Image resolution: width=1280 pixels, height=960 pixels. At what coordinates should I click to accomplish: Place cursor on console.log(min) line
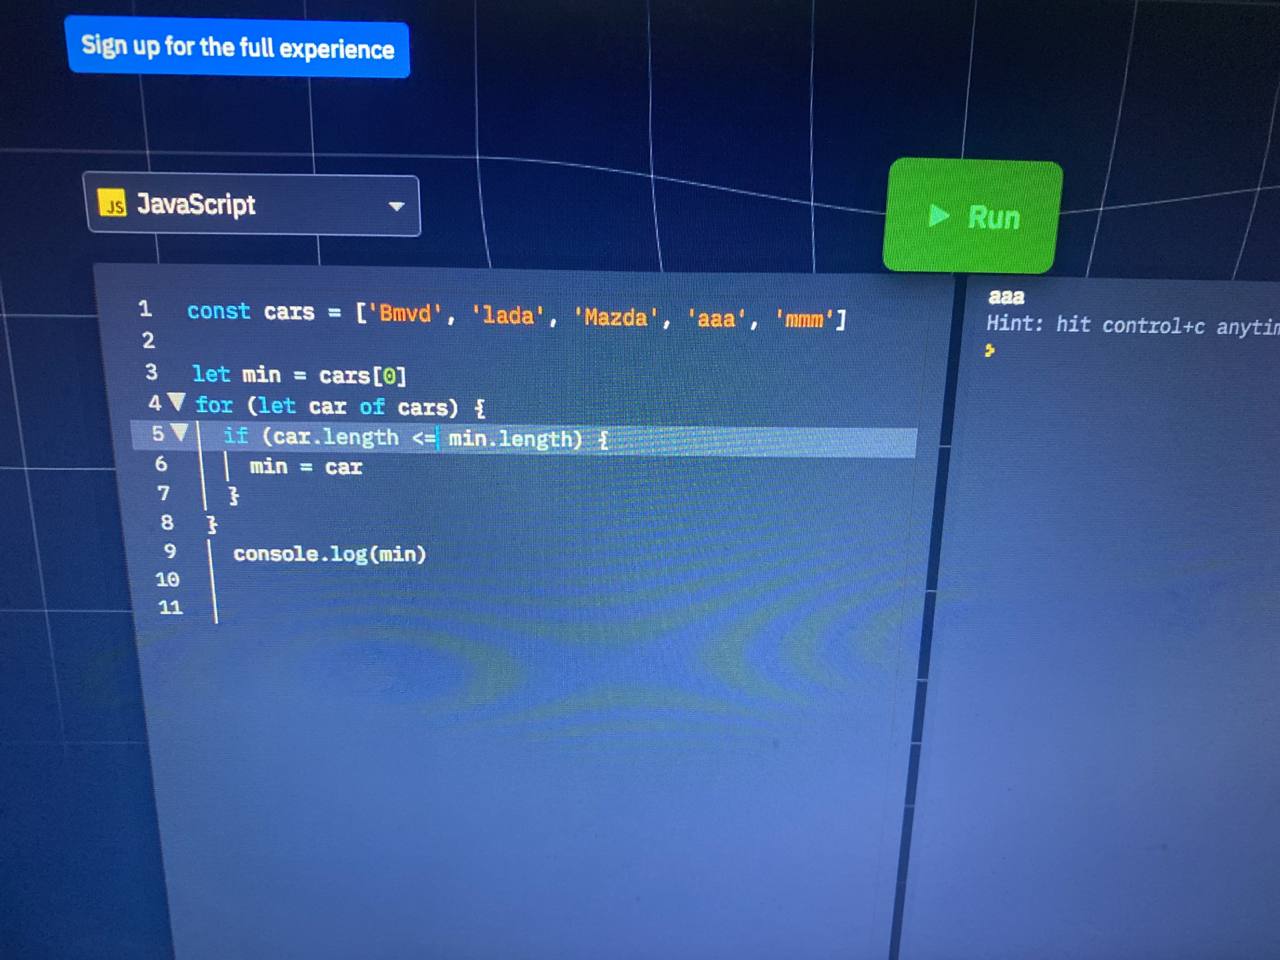pyautogui.click(x=329, y=553)
